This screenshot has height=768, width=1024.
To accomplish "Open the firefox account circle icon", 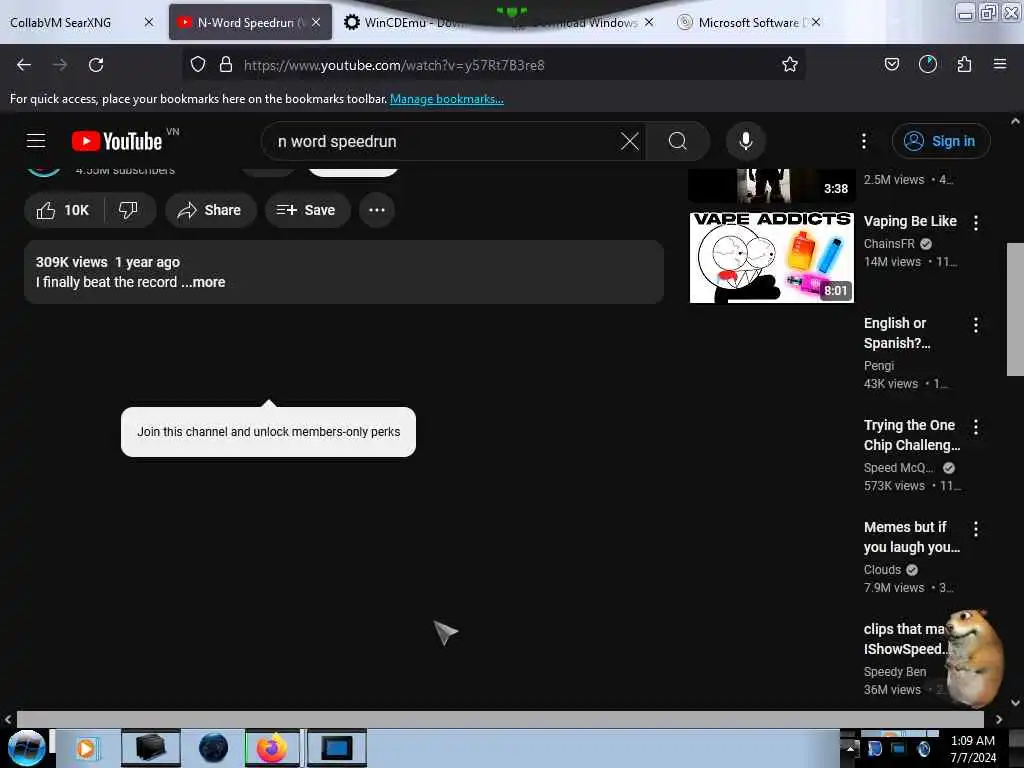I will pos(927,64).
